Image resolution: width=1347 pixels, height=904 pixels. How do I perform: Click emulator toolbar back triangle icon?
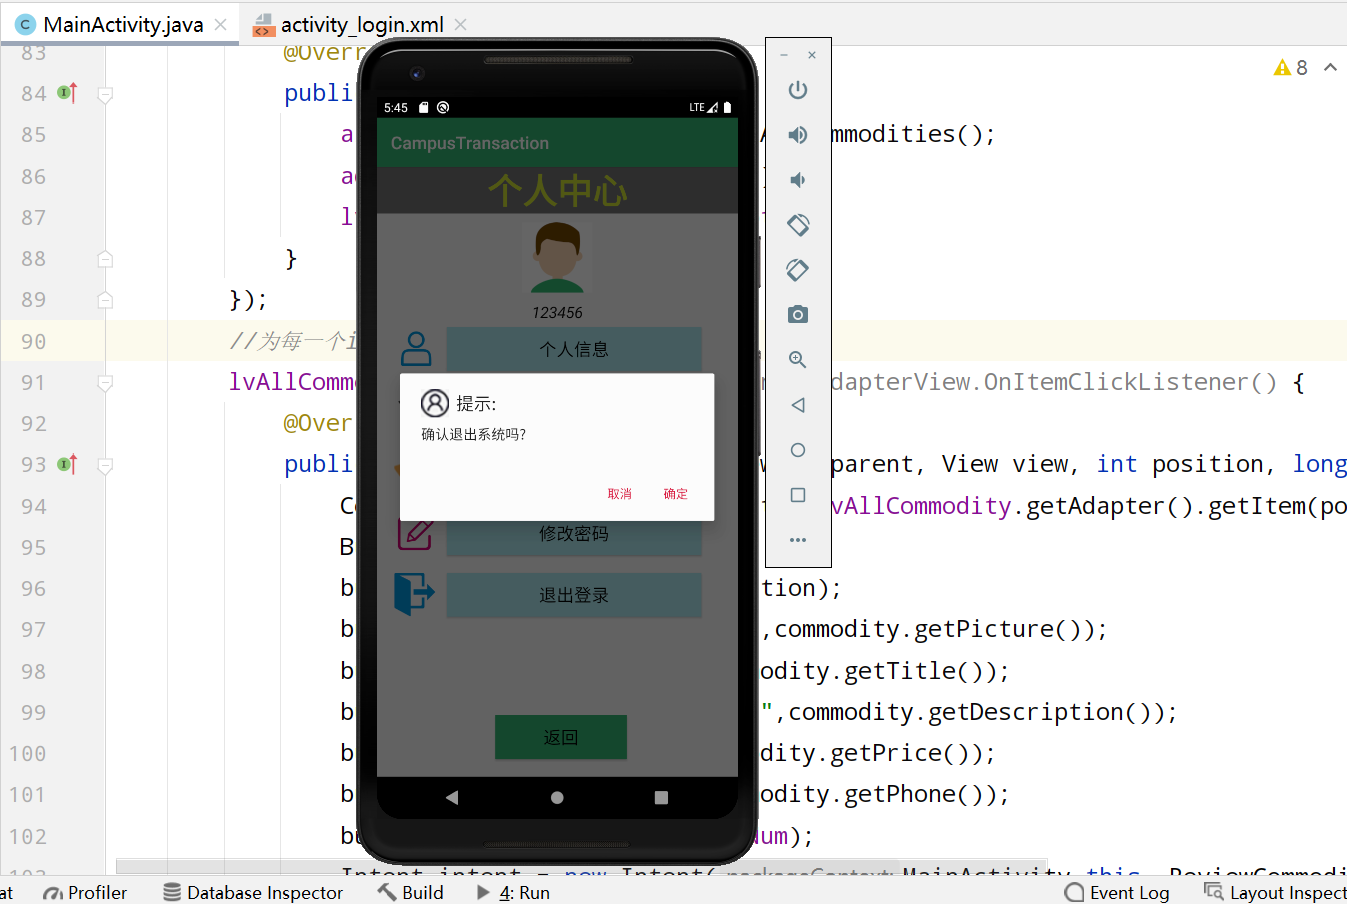[x=797, y=405]
